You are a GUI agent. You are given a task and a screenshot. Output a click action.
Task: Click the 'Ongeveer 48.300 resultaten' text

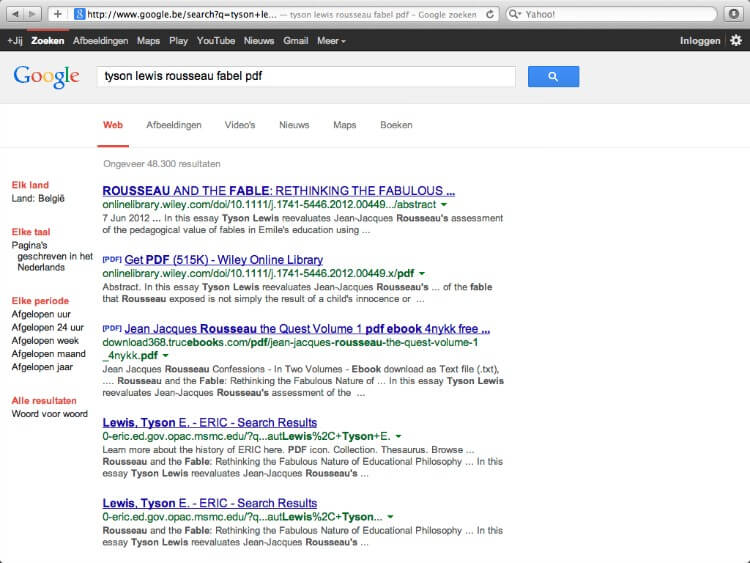pyautogui.click(x=162, y=164)
